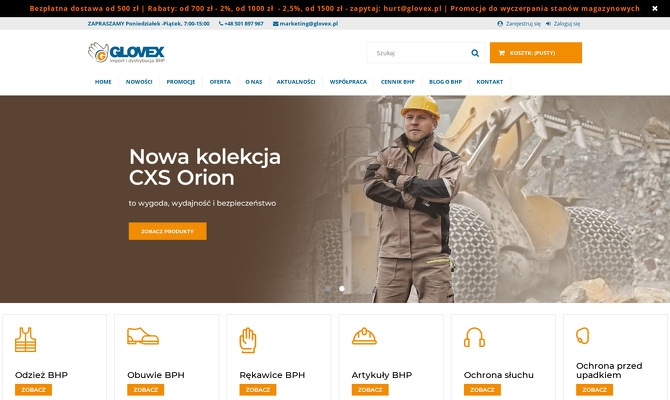Open the Oferta menu item

[x=220, y=82]
